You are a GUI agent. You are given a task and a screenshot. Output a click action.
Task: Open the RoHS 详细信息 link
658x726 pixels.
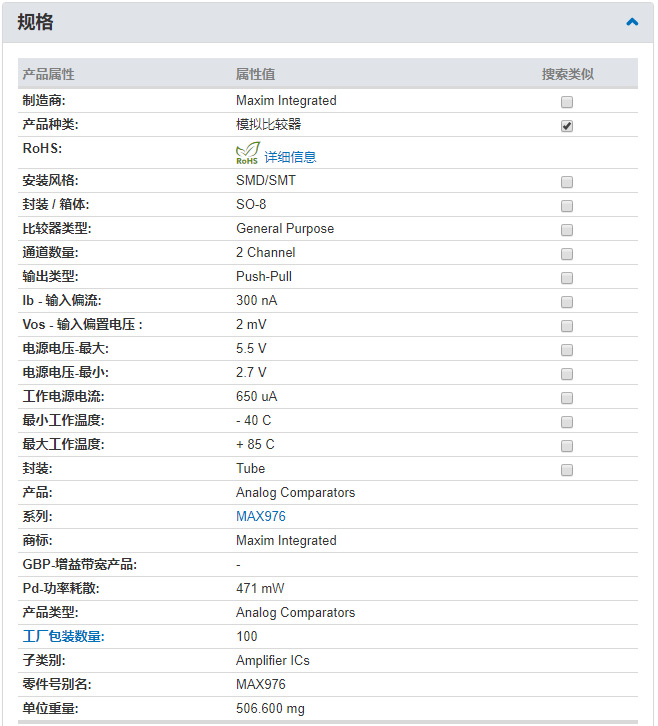click(290, 157)
